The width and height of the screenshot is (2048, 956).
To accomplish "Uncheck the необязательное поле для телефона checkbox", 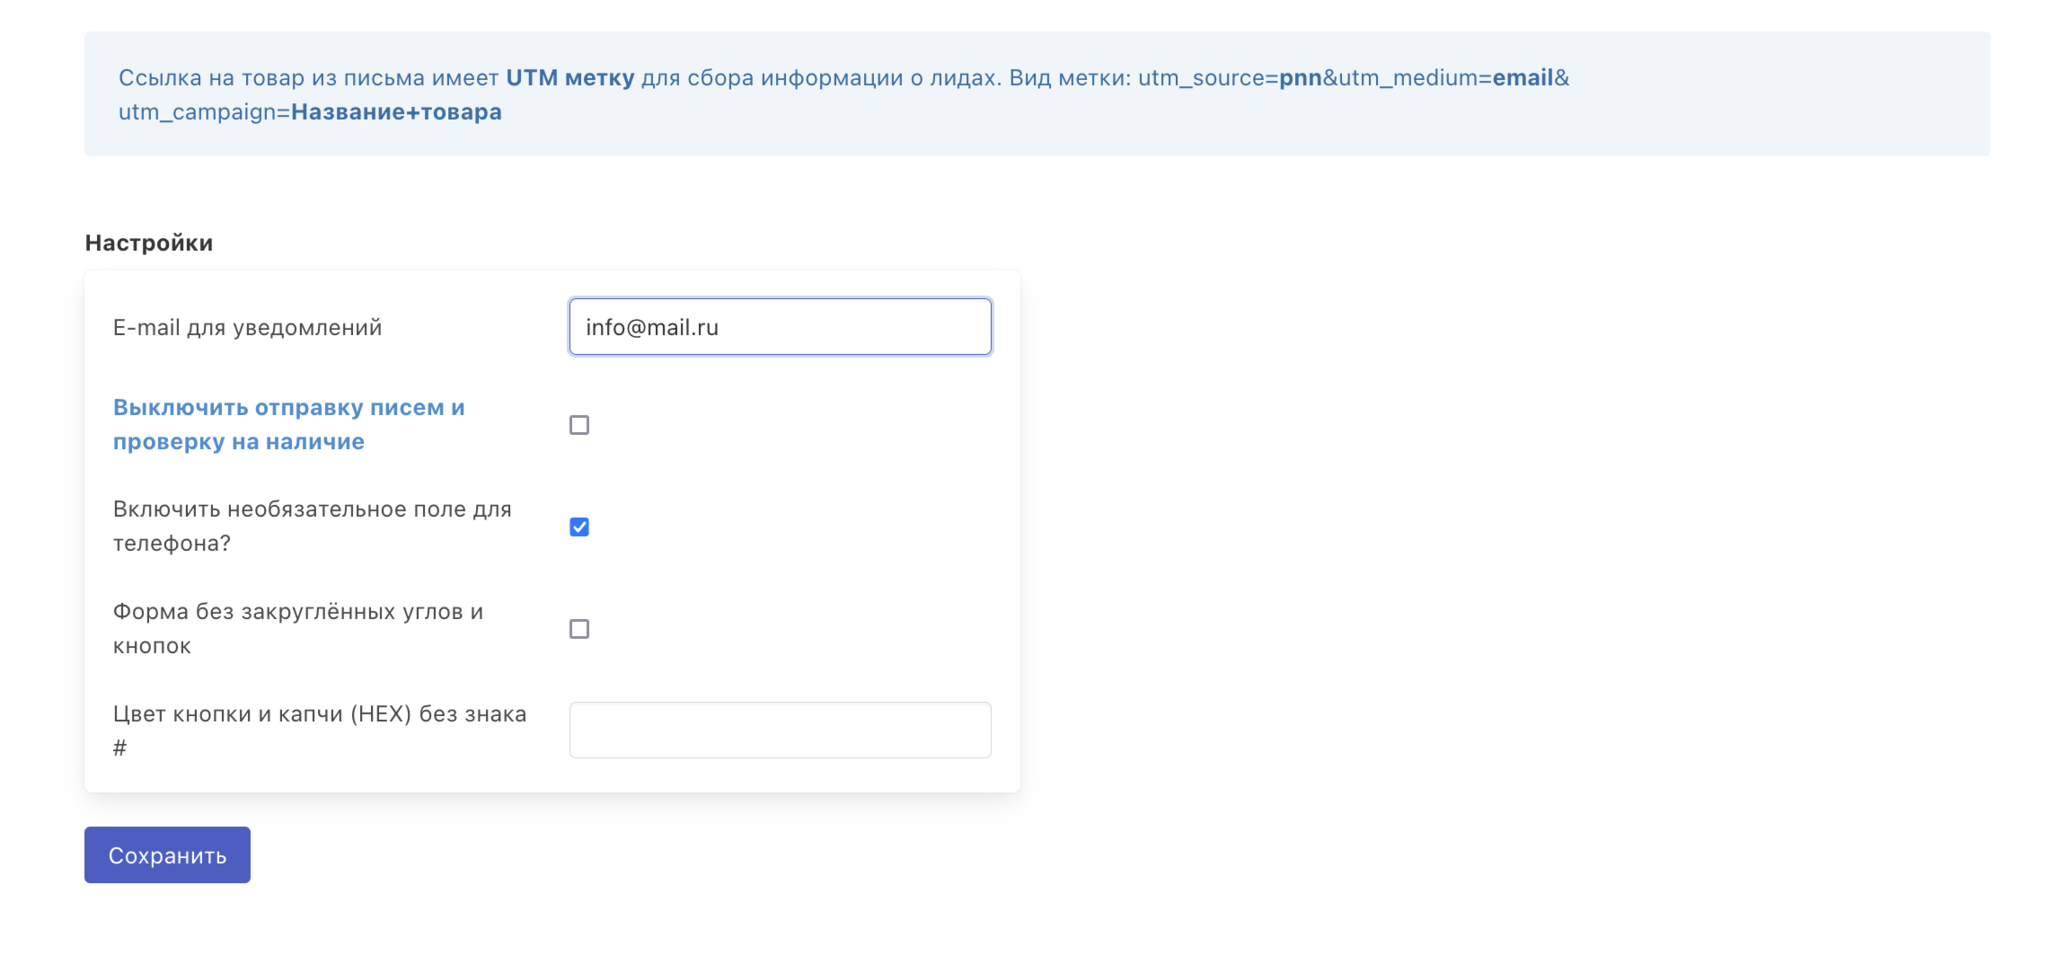I will point(579,527).
